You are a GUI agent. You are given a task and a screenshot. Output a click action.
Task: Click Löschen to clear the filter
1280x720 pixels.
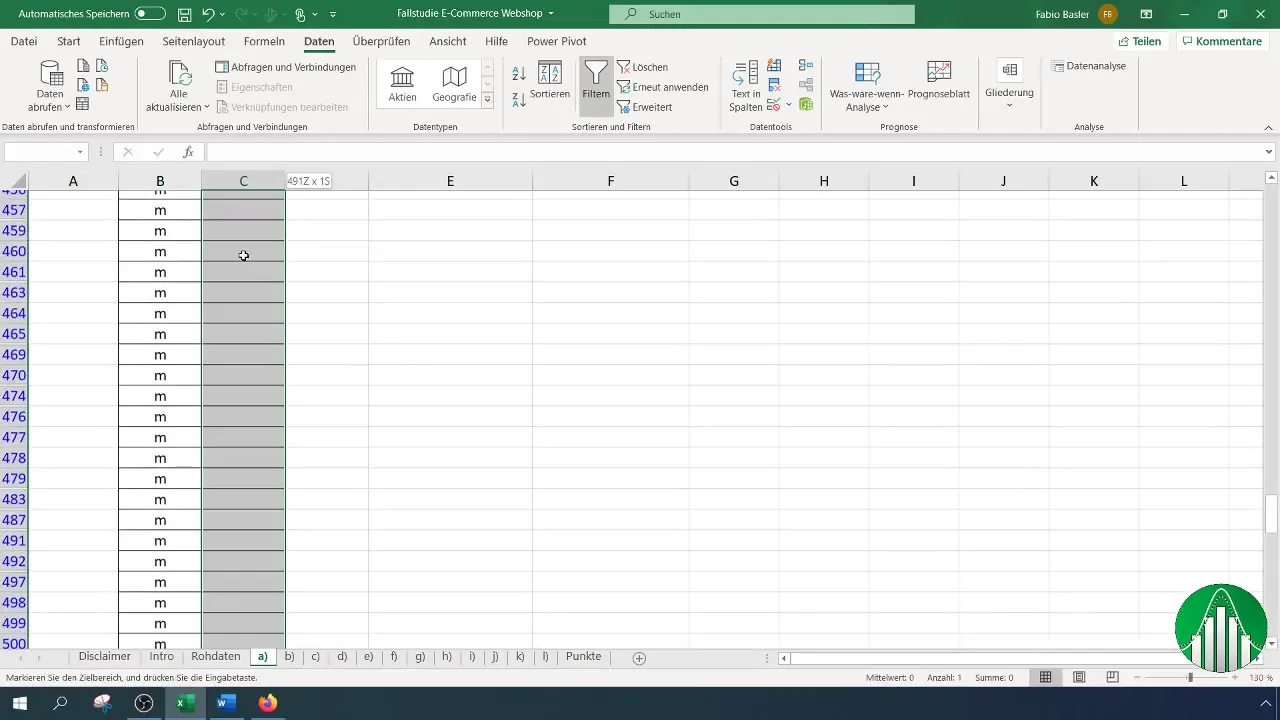[x=643, y=67]
